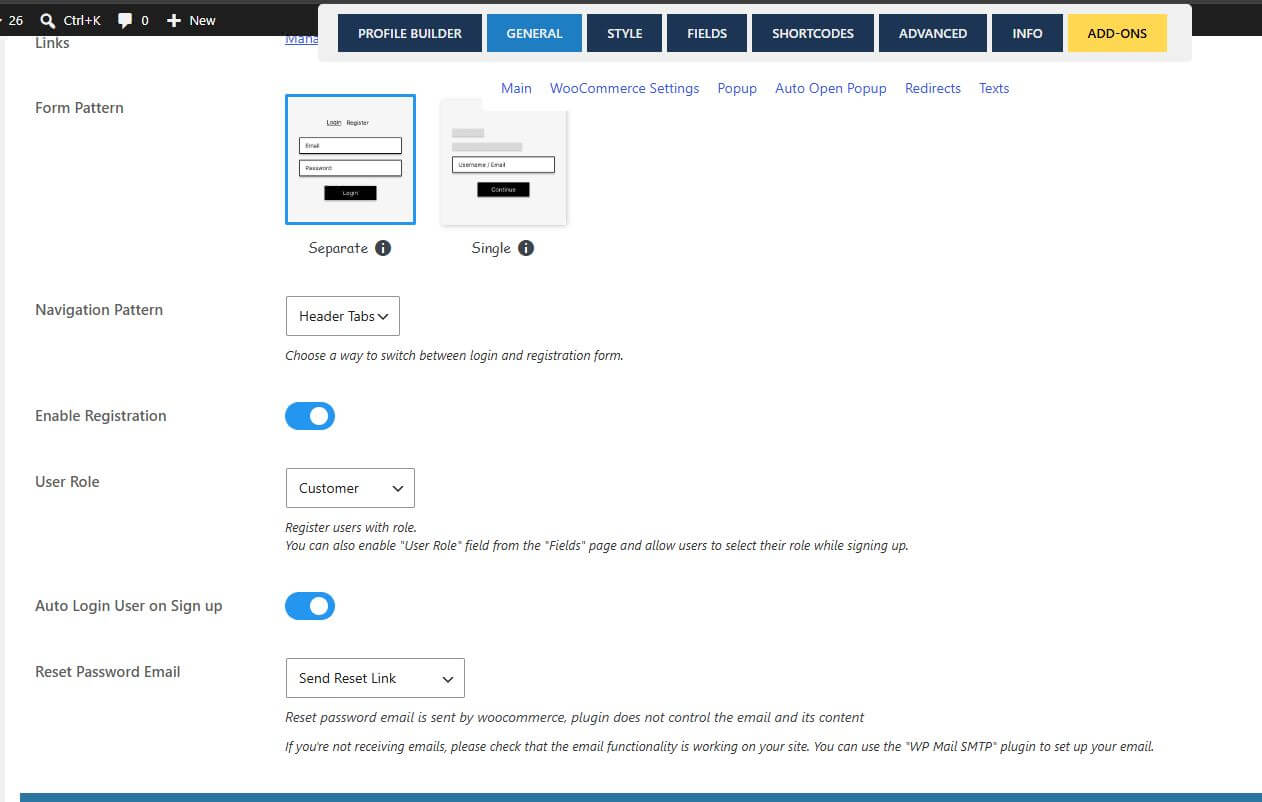Go to the Fields tab
1262x802 pixels.
pos(707,33)
